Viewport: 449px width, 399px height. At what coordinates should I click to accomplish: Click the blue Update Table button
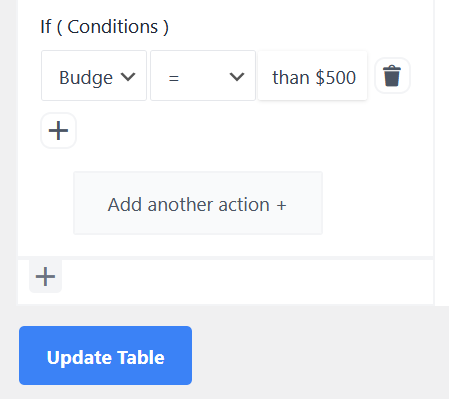[x=105, y=355]
